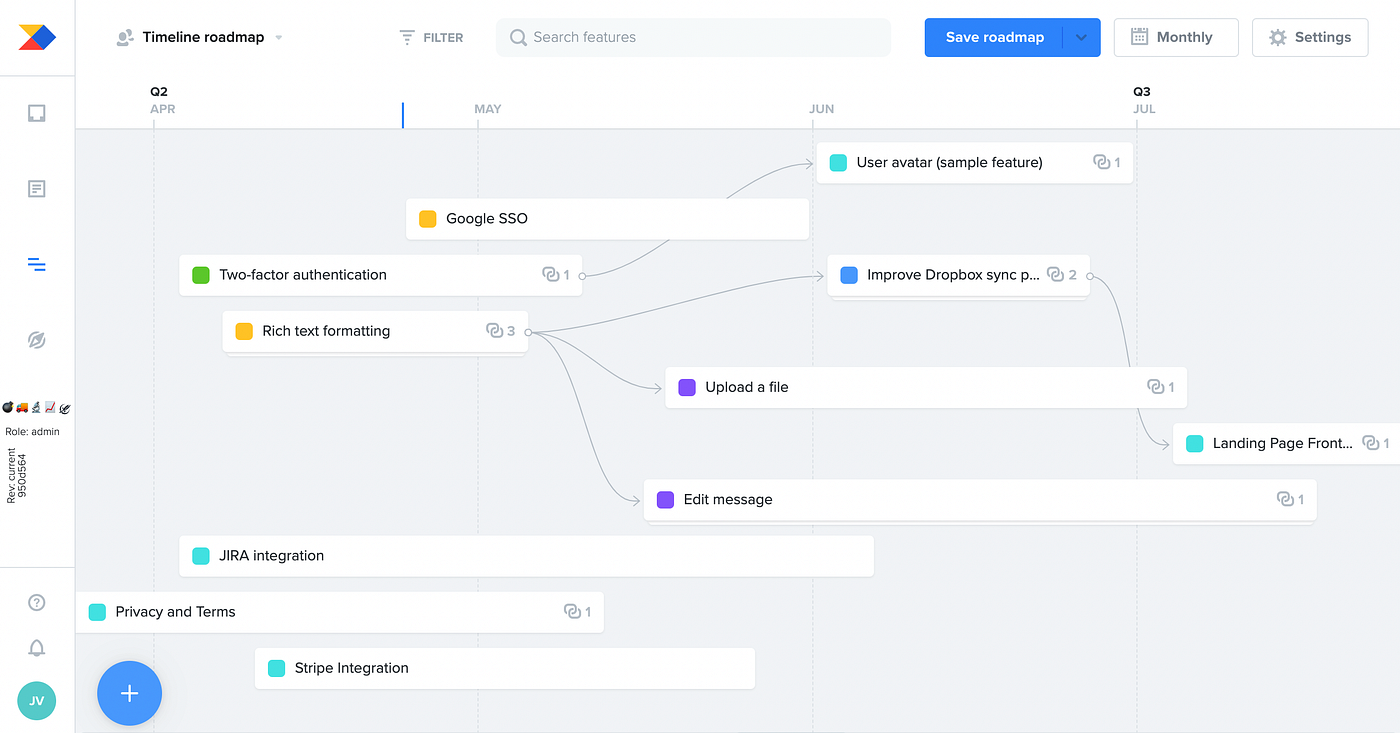Open the compass portal icon in sidebar
This screenshot has height=733, width=1400.
(x=37, y=341)
